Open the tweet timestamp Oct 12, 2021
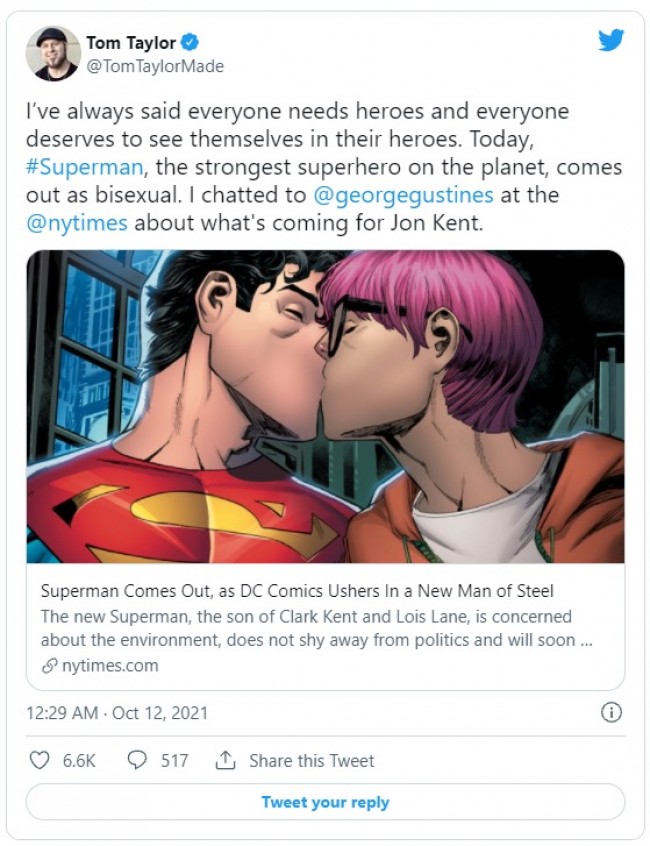Viewport: 650px width, 846px height. (117, 713)
